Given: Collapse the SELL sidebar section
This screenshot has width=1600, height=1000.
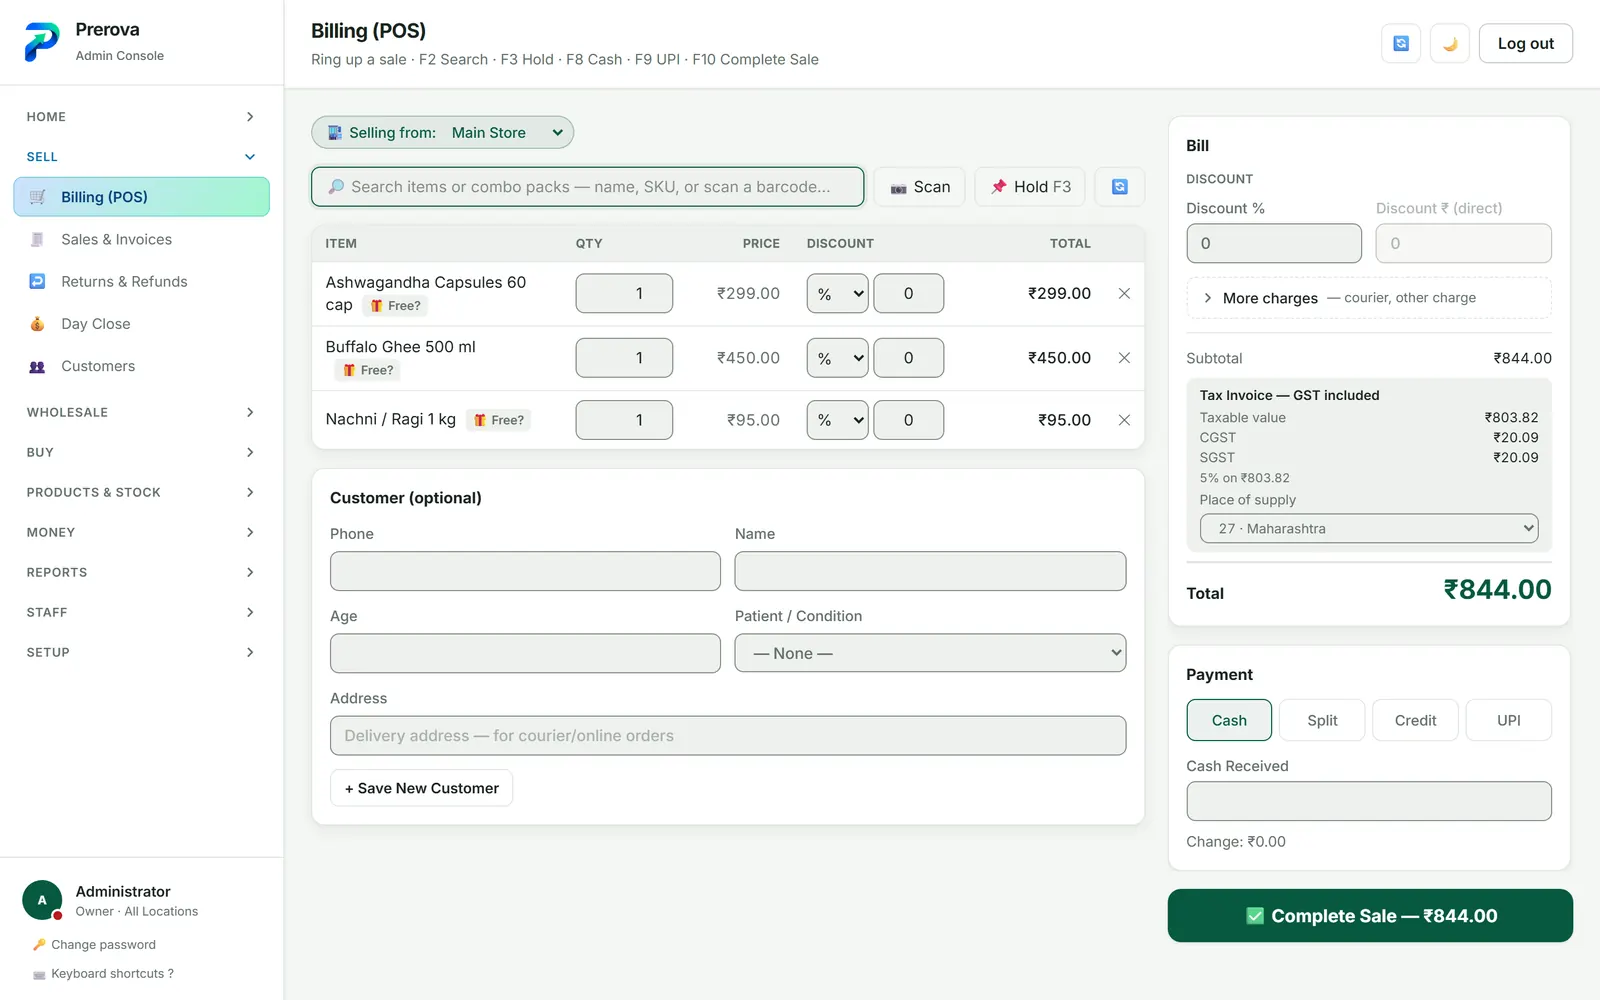Looking at the screenshot, I should point(142,157).
